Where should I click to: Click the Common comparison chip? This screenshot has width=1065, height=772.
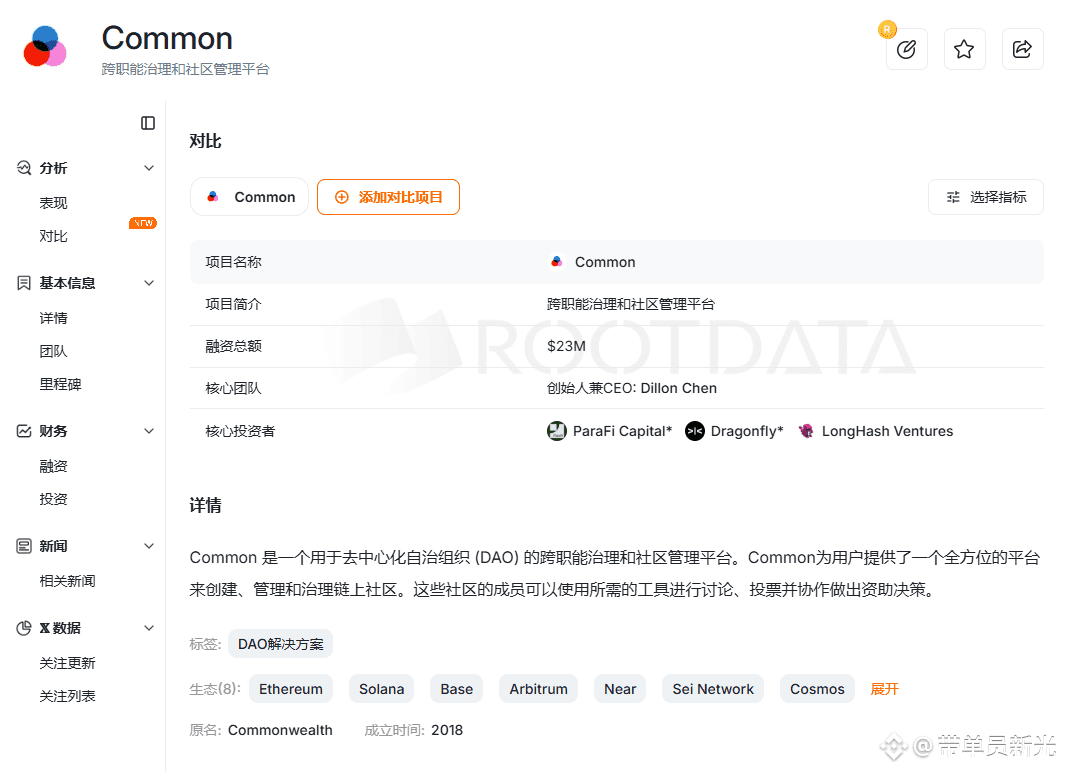pyautogui.click(x=249, y=197)
